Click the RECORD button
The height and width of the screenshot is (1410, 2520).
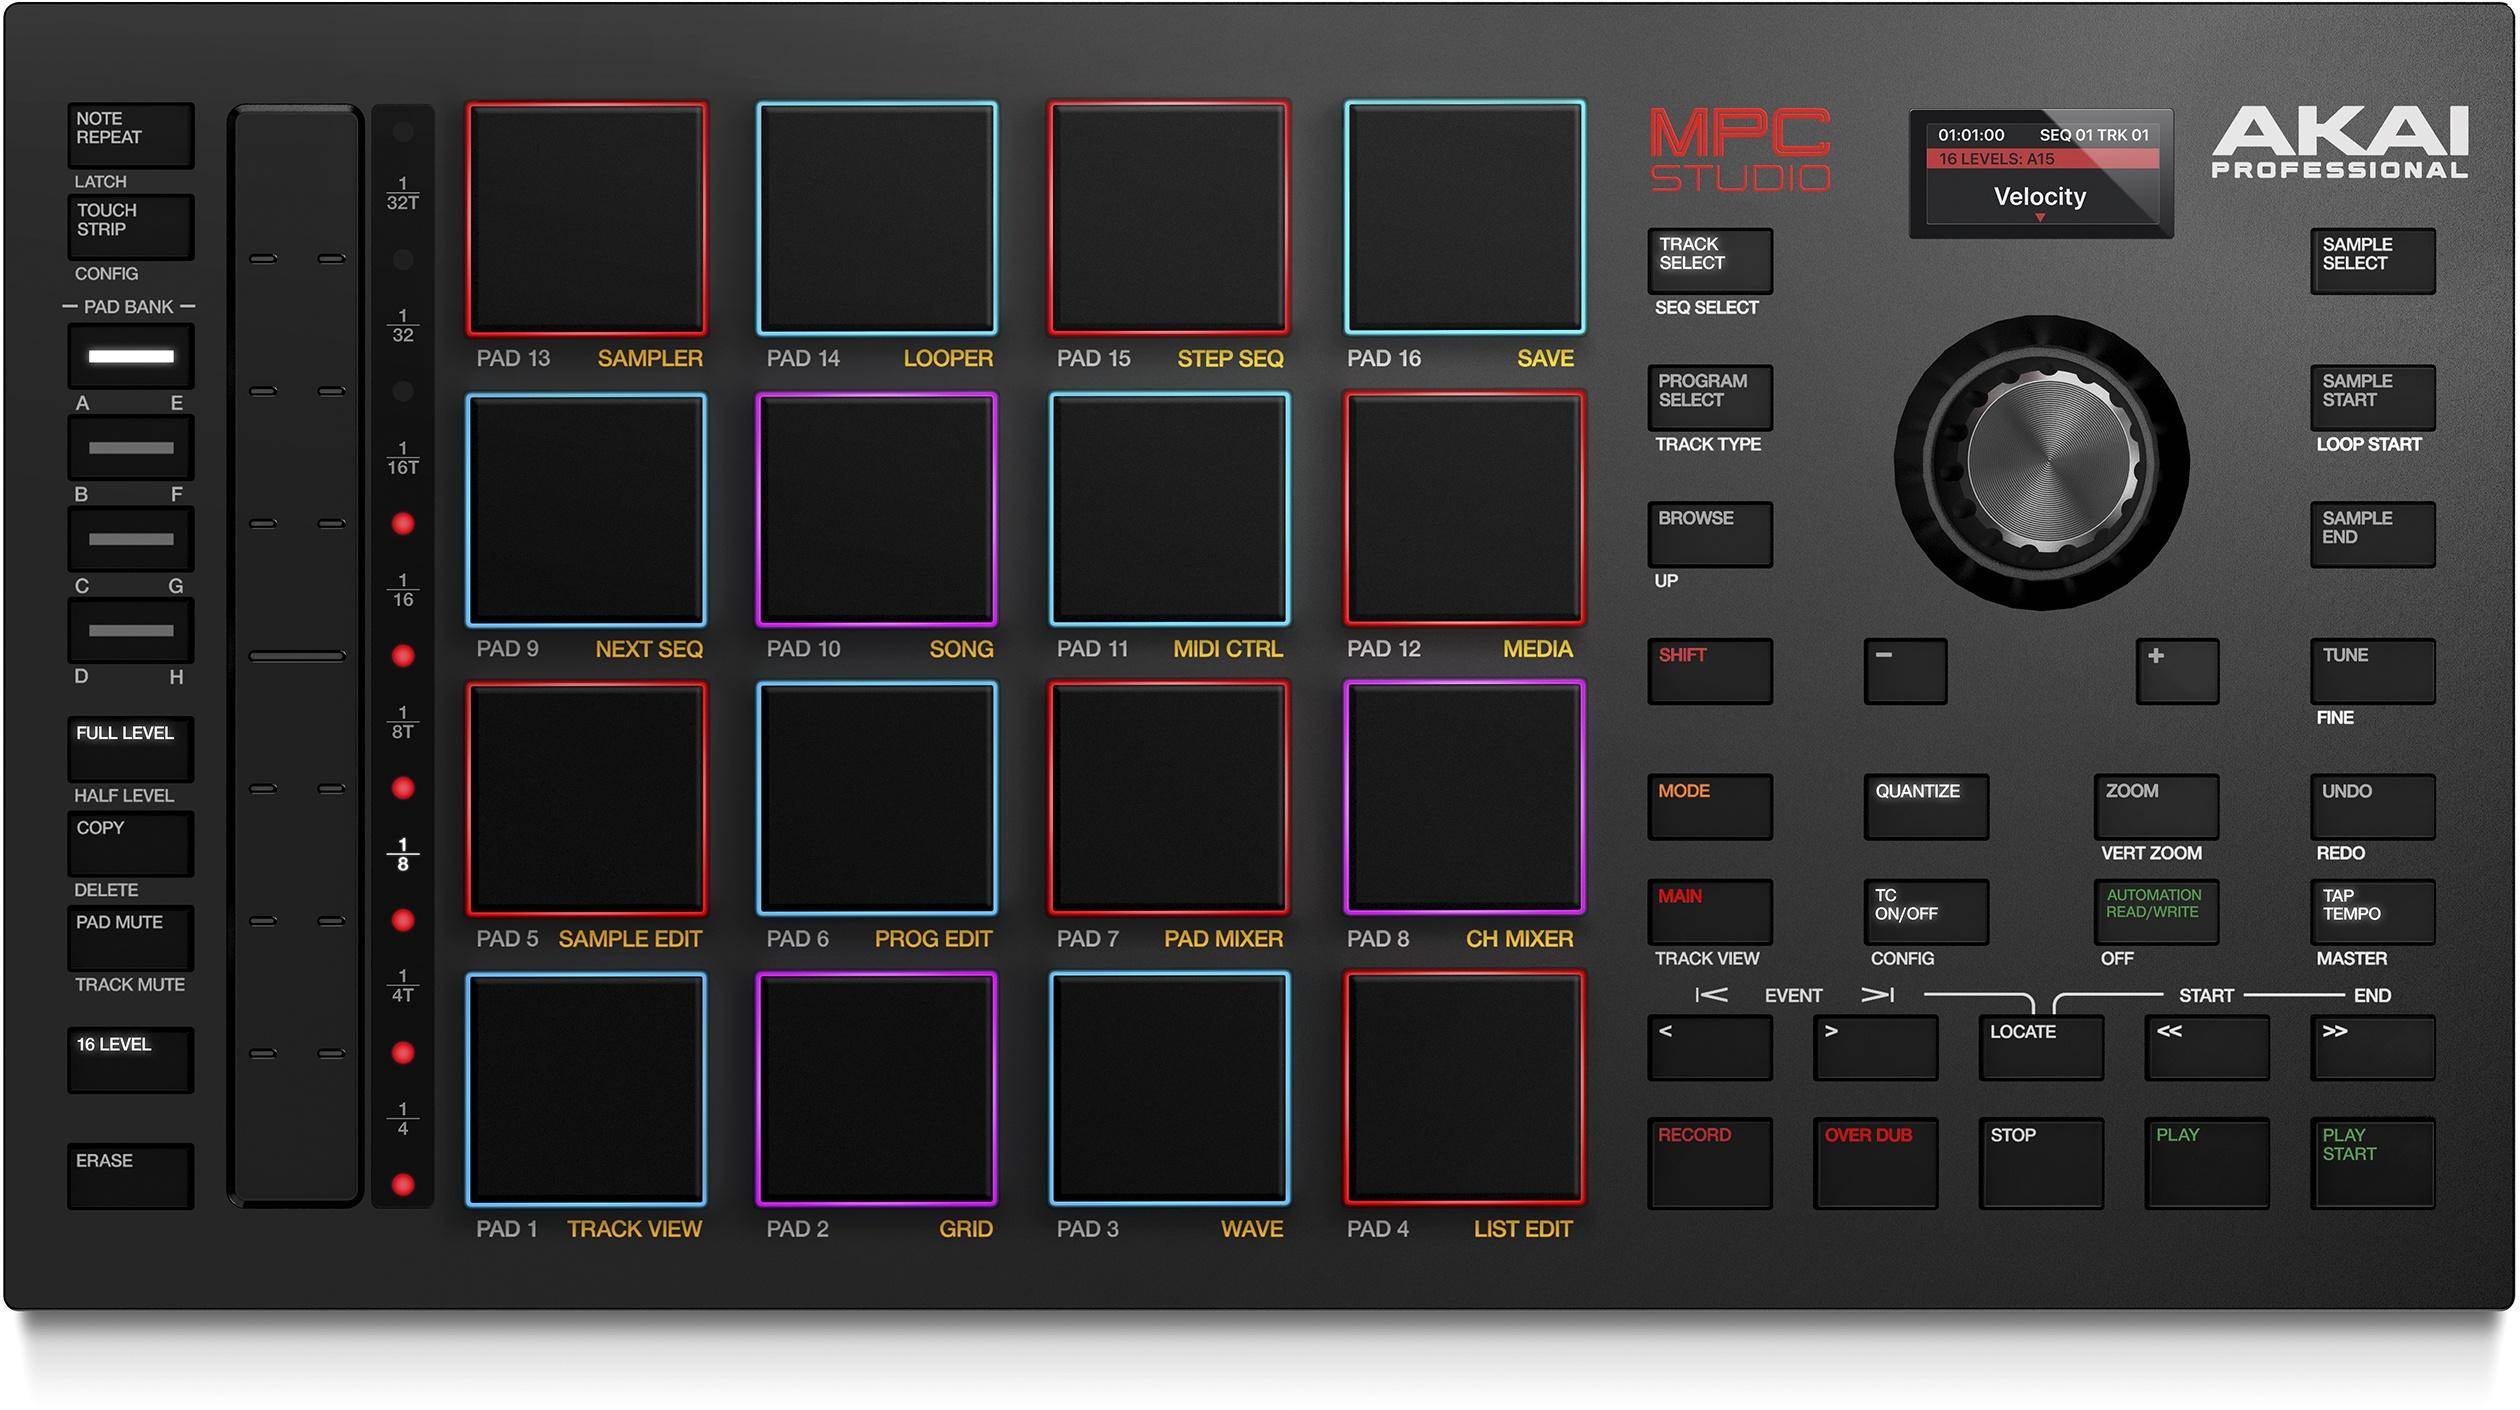tap(1710, 1164)
